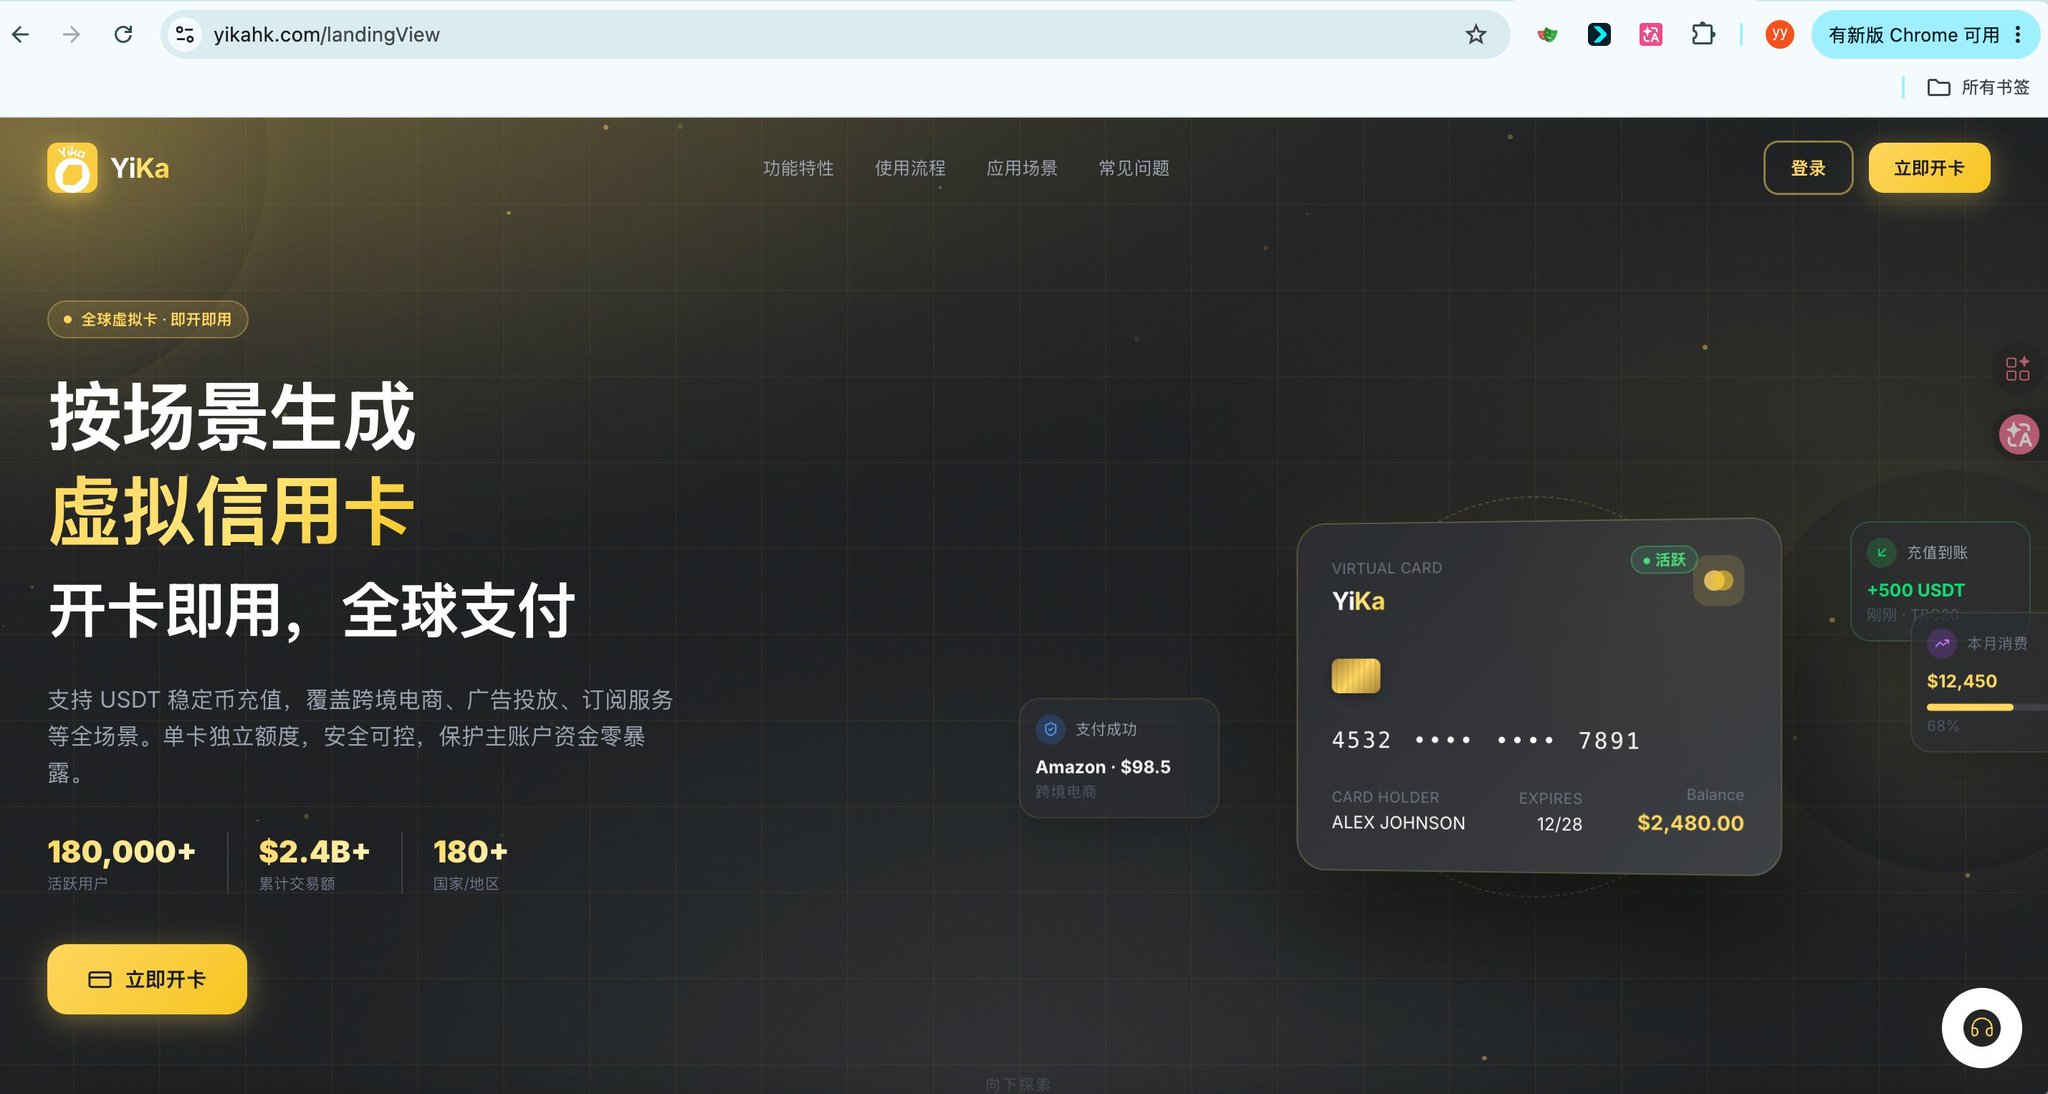The height and width of the screenshot is (1094, 2048).
Task: Click the shield icon in 支付成功 card
Action: coord(1050,729)
